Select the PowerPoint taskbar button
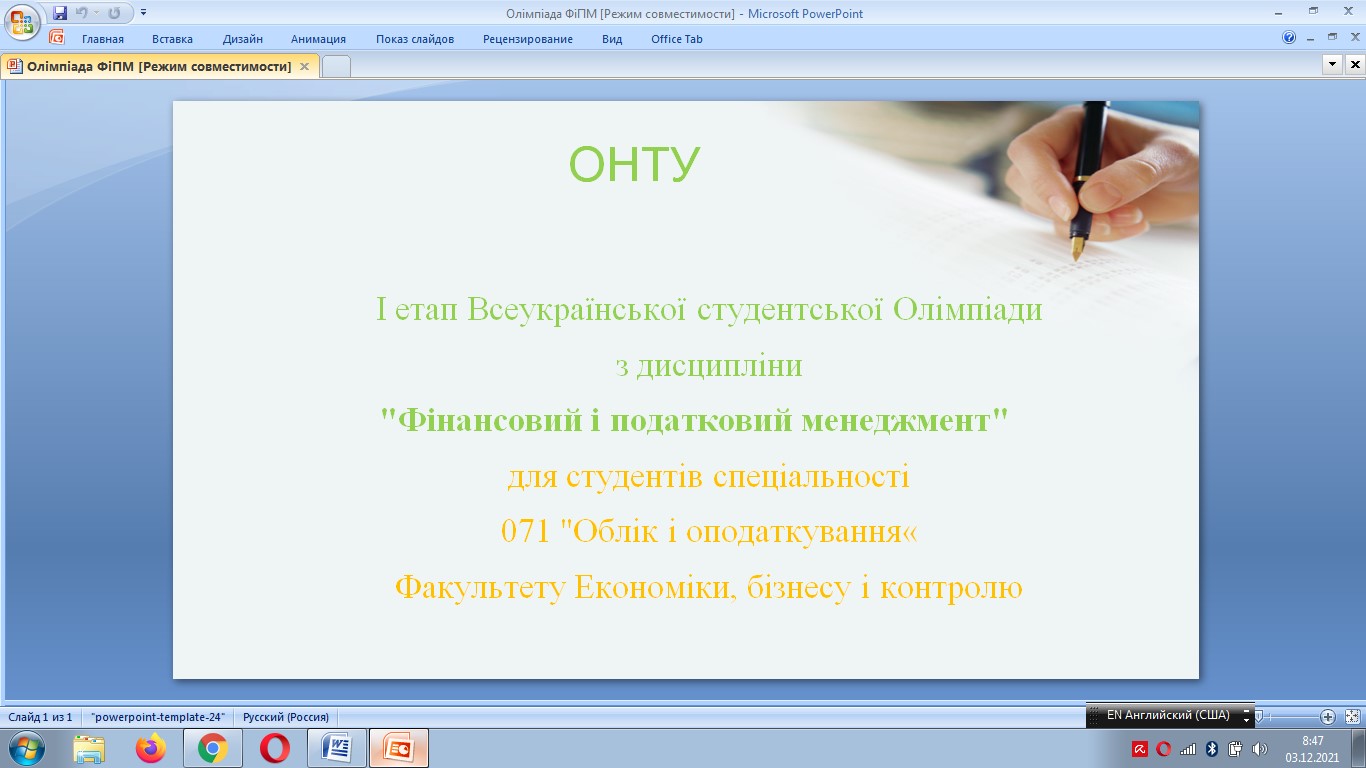1366x768 pixels. [x=399, y=748]
